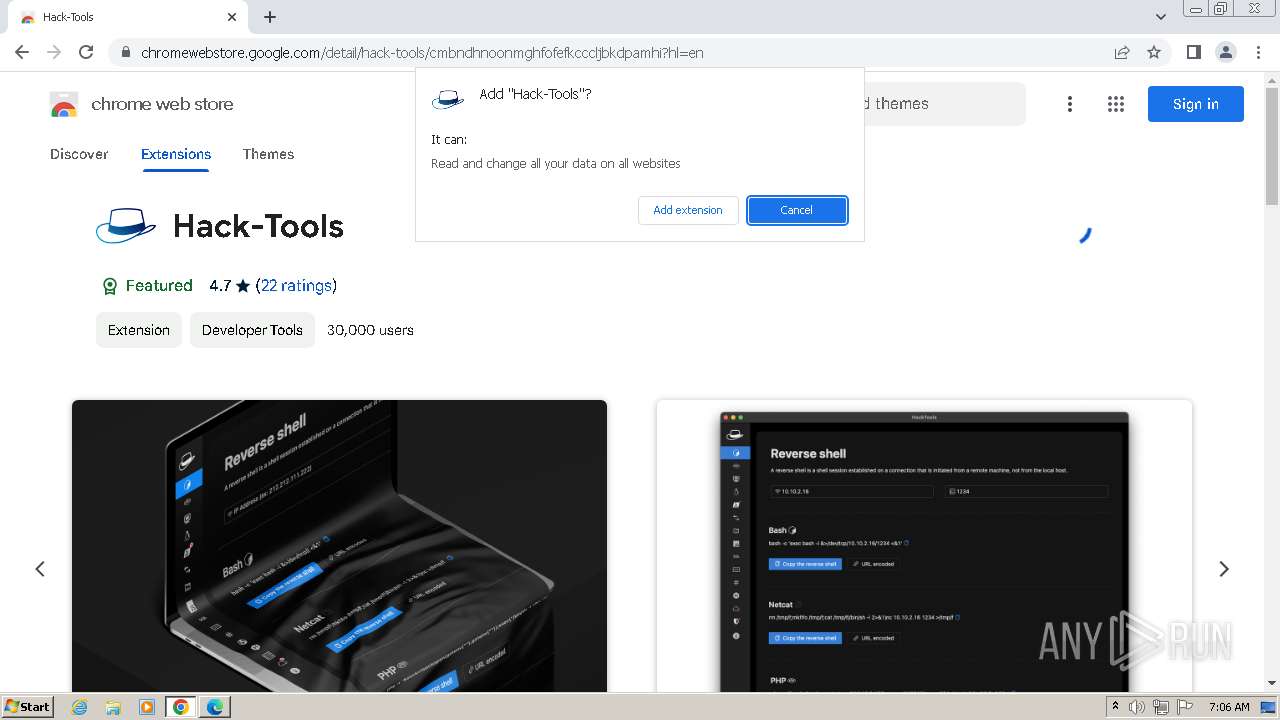Click the Chrome taskbar icon

pyautogui.click(x=181, y=707)
